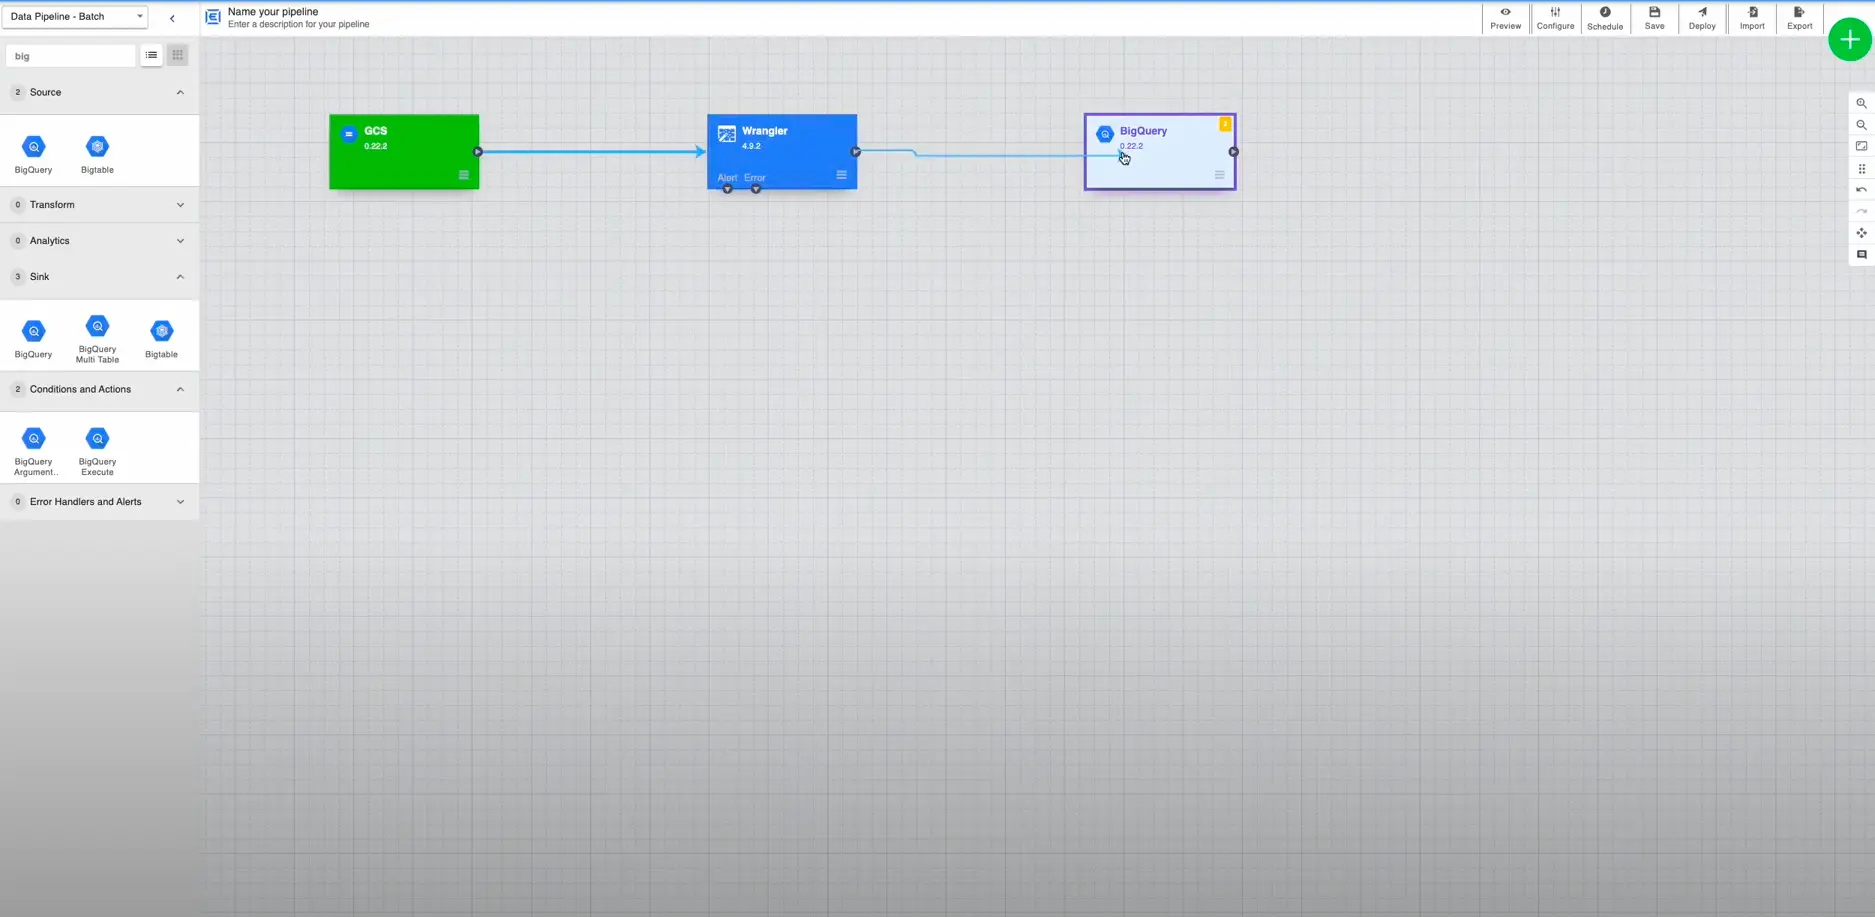
Task: Switch plugin palette to list view
Action: 151,55
